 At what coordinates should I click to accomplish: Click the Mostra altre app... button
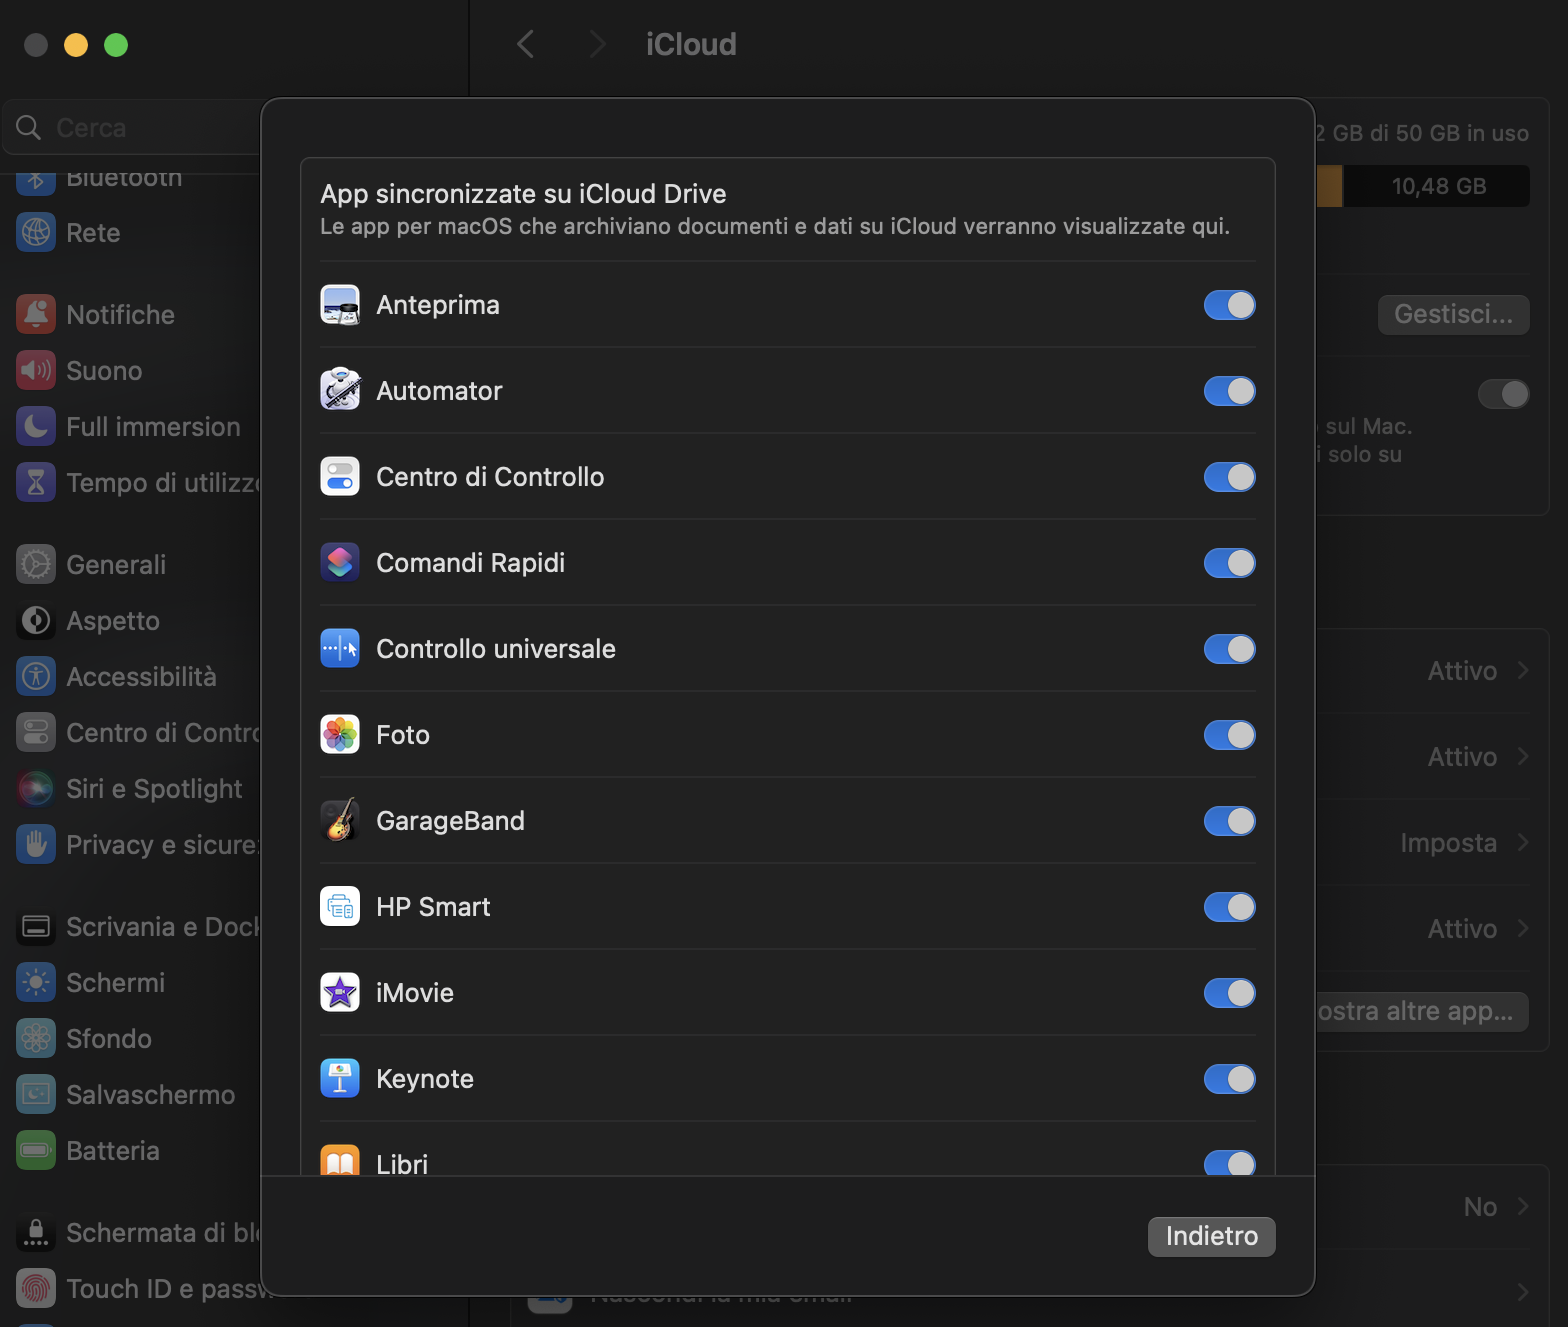[1421, 1011]
